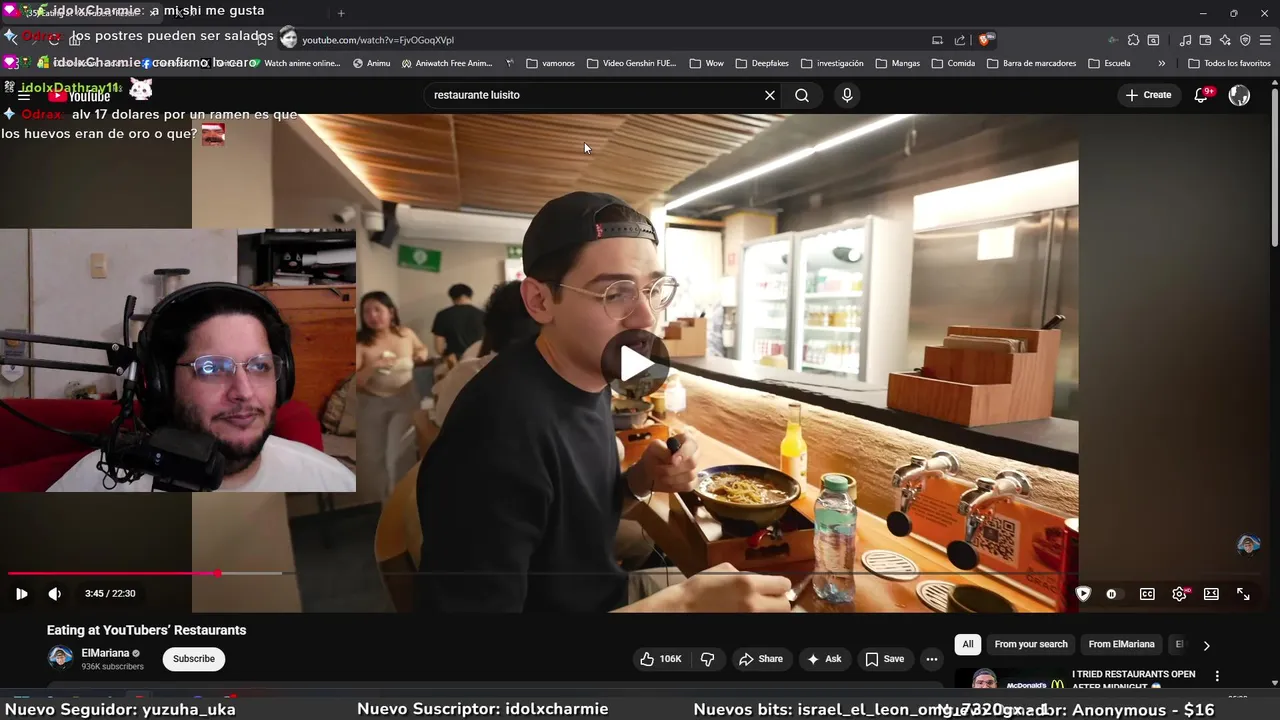Open the YouTube hamburger guide menu

click(23, 96)
